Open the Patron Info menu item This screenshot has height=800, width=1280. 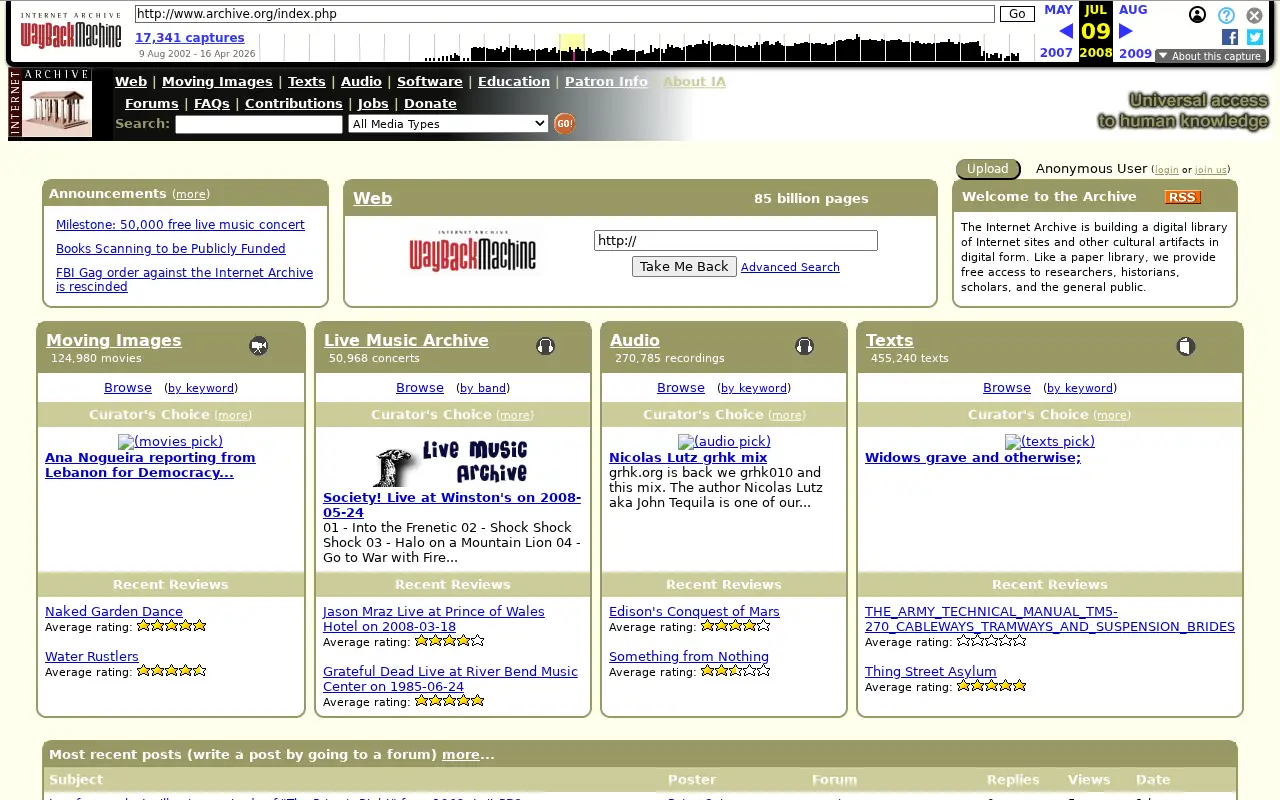coord(606,82)
